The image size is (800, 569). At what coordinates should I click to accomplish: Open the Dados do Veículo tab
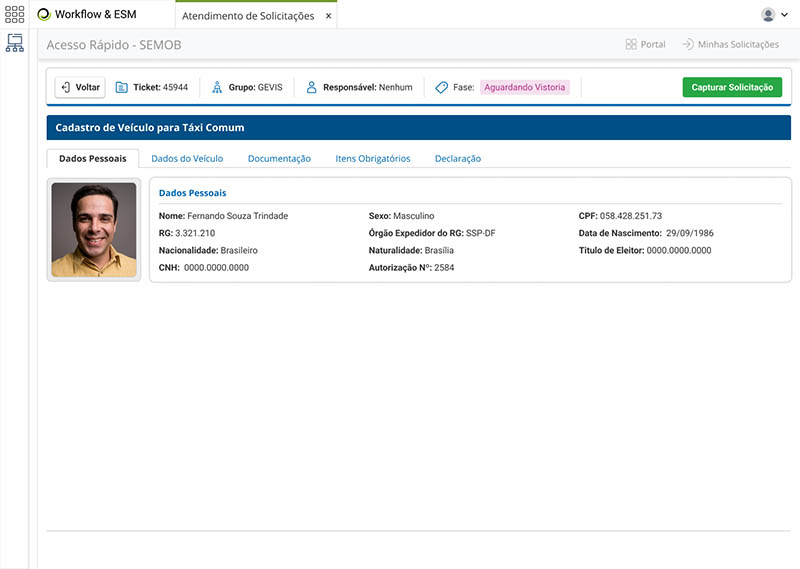pyautogui.click(x=187, y=158)
